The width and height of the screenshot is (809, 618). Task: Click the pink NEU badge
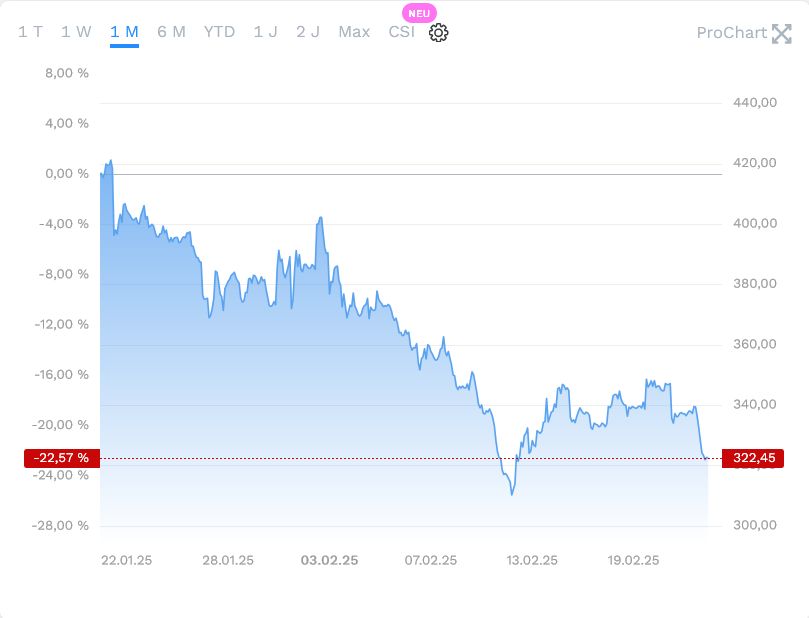419,13
